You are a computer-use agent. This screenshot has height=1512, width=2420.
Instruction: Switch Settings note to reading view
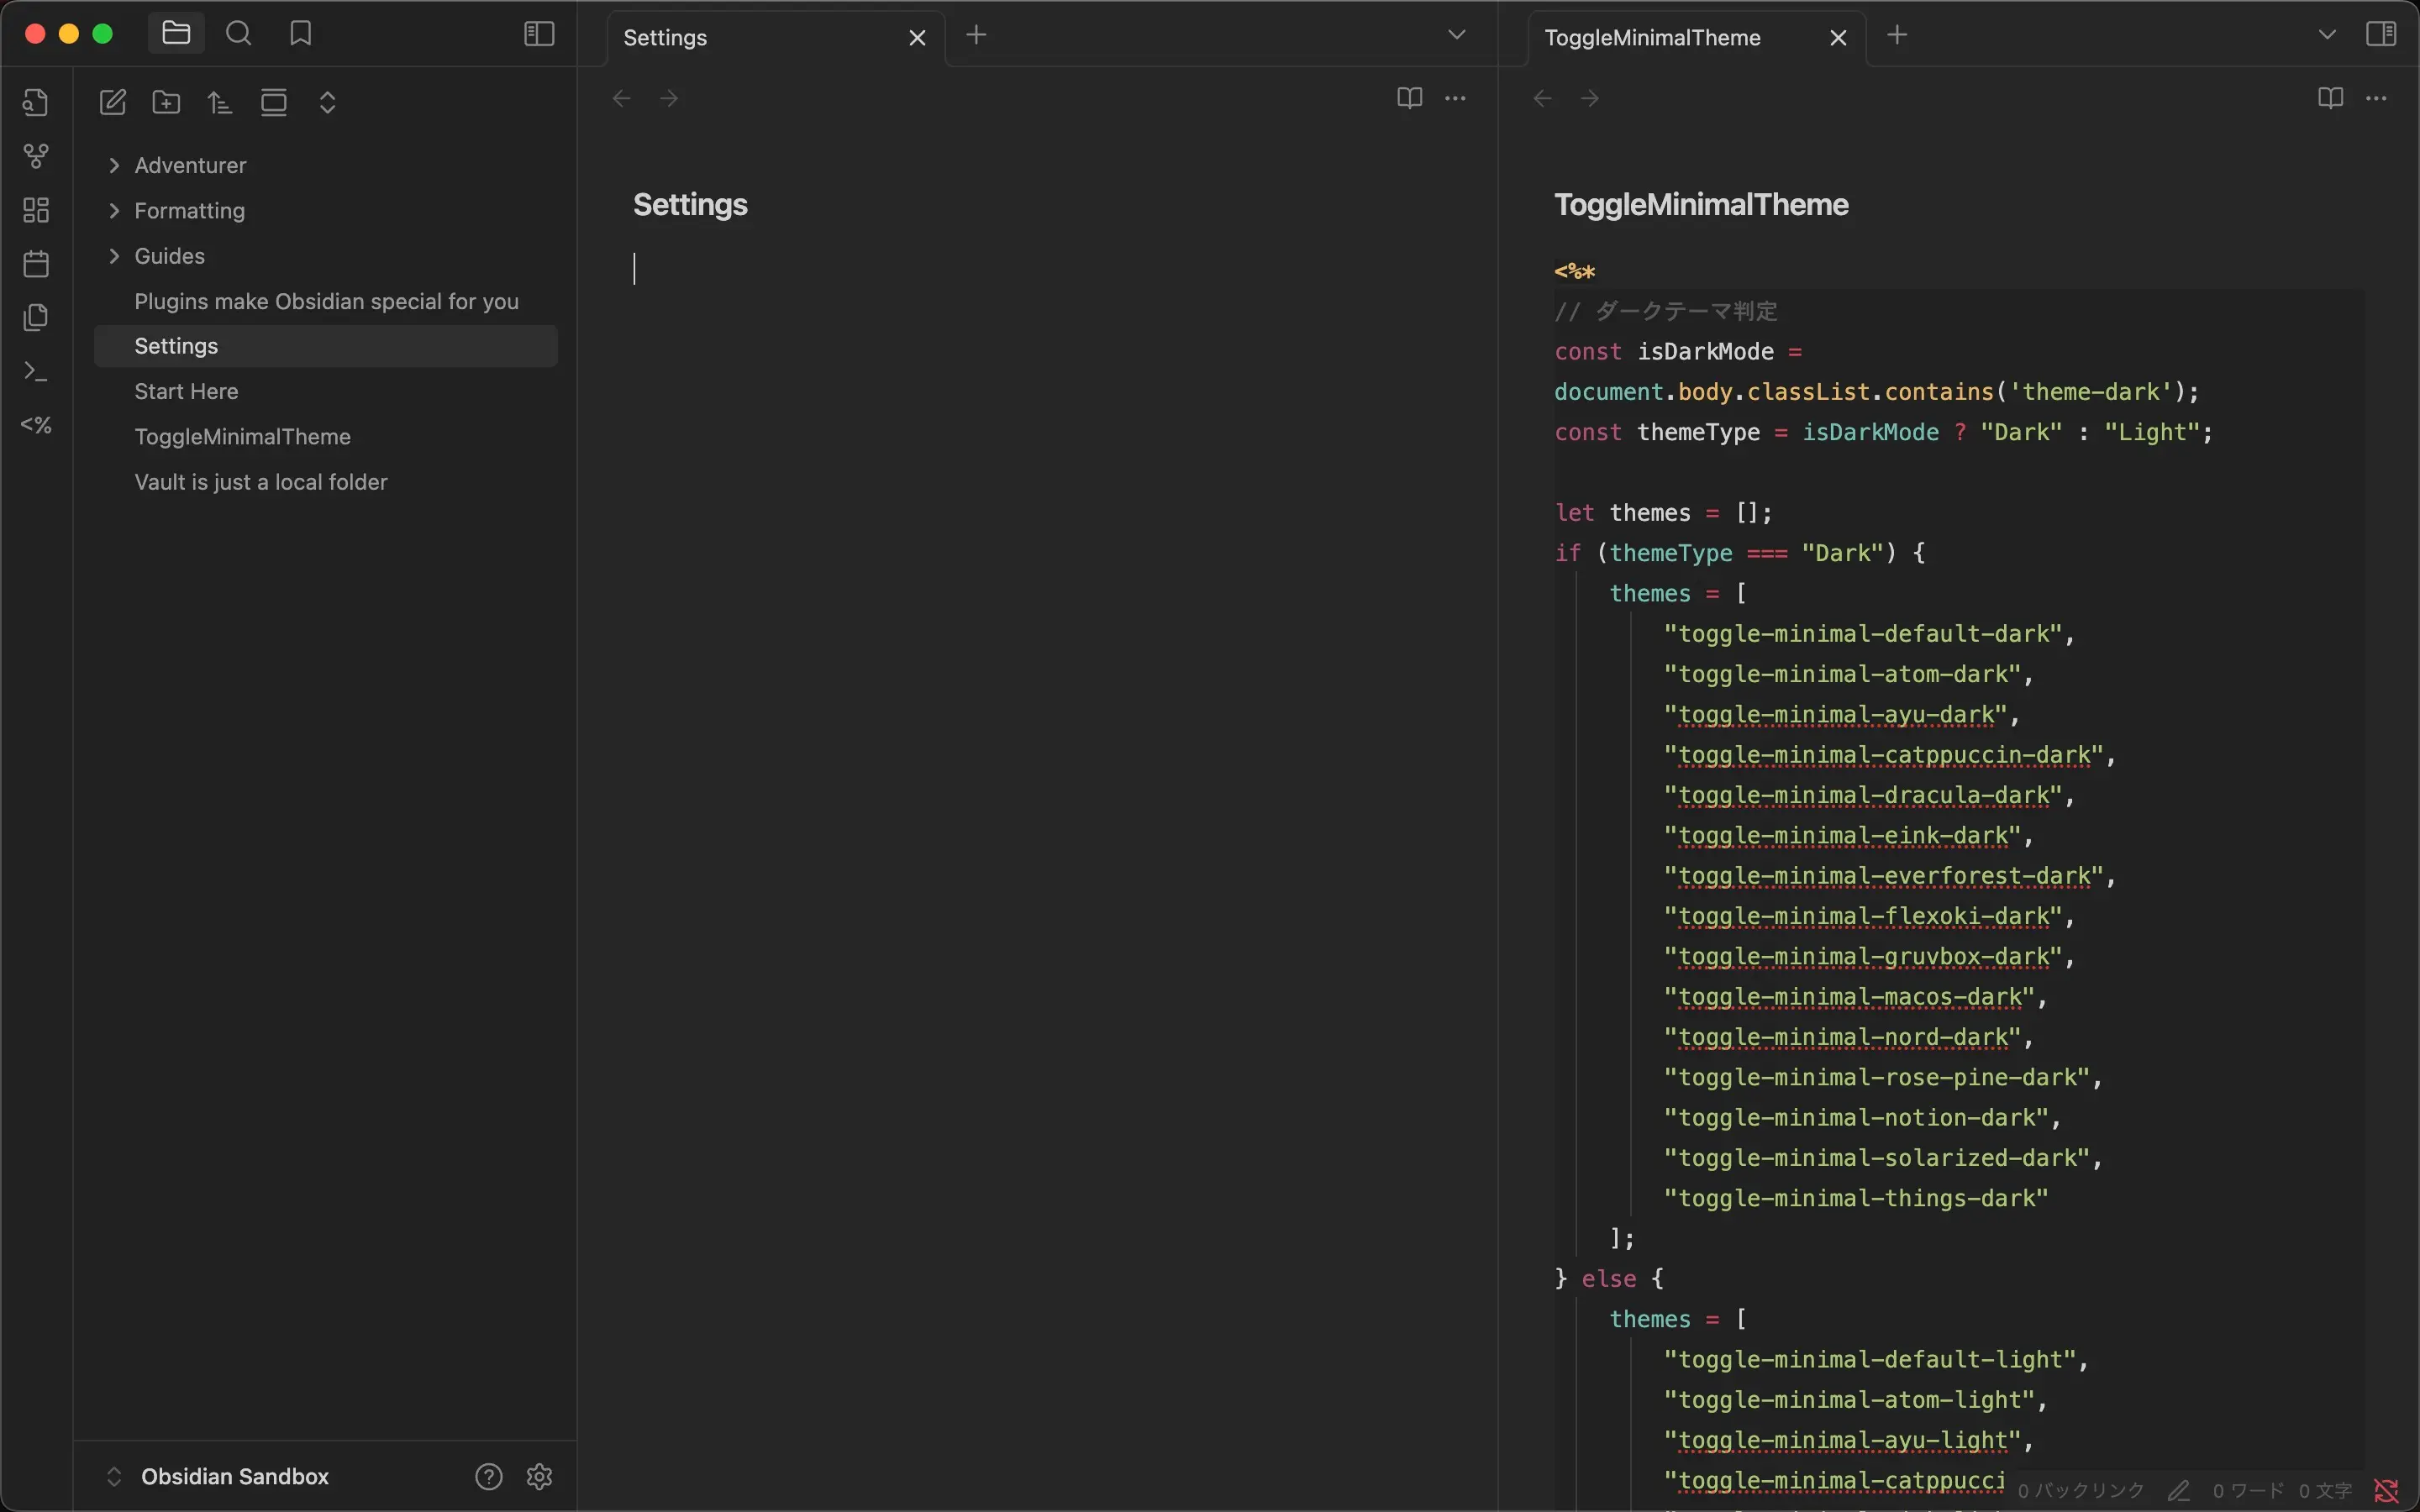tap(1409, 98)
